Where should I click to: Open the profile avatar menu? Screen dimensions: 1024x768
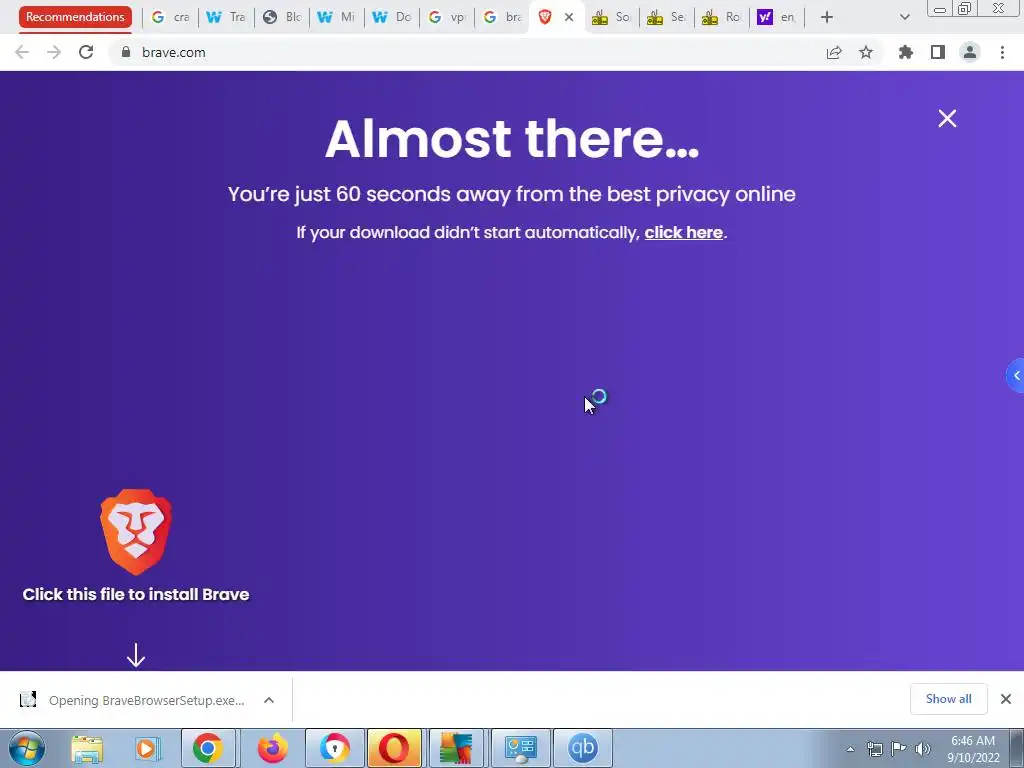point(970,52)
